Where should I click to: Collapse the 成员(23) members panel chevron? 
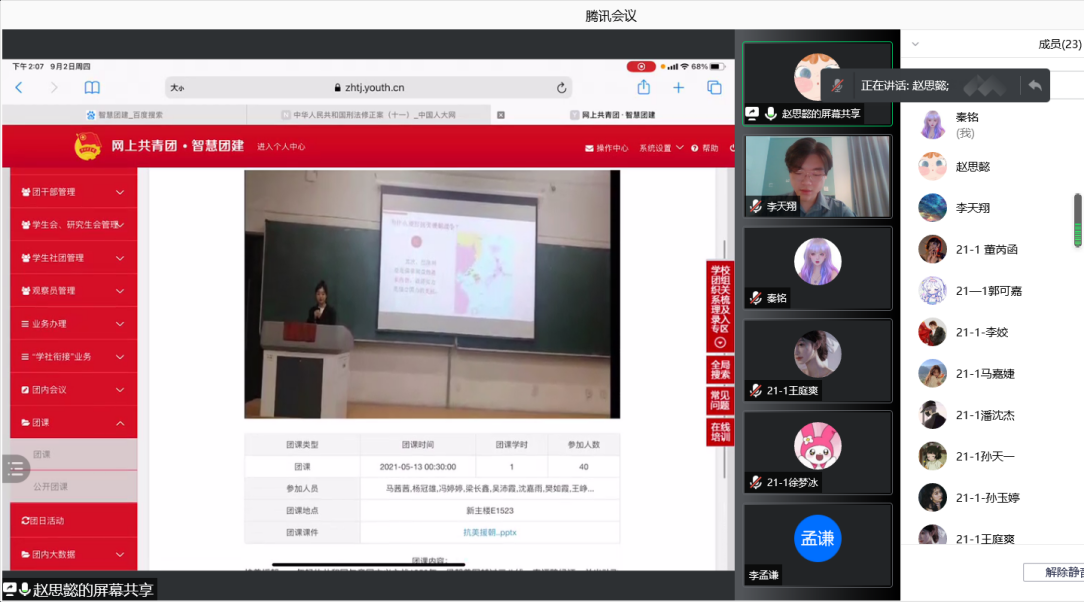915,44
